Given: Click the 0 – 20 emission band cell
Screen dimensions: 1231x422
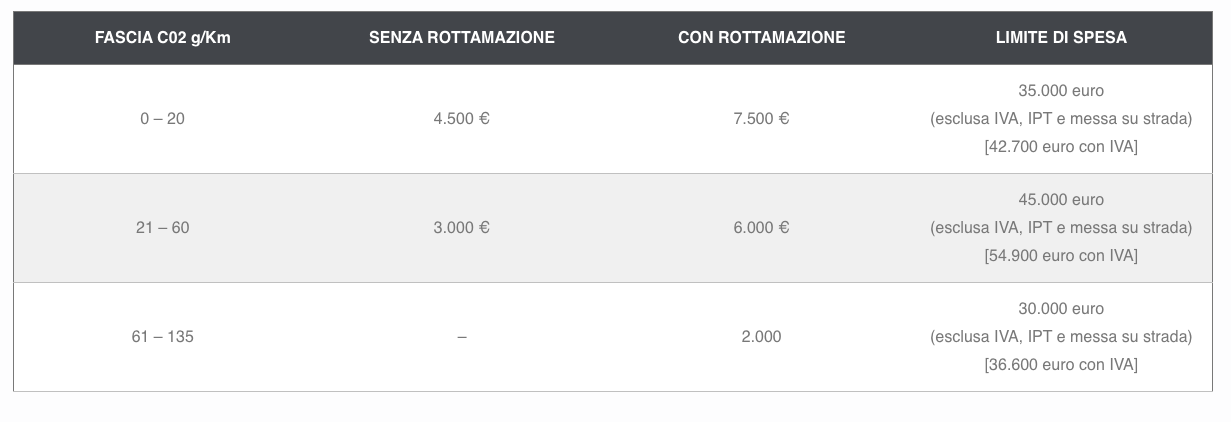Looking at the screenshot, I should 162,119.
